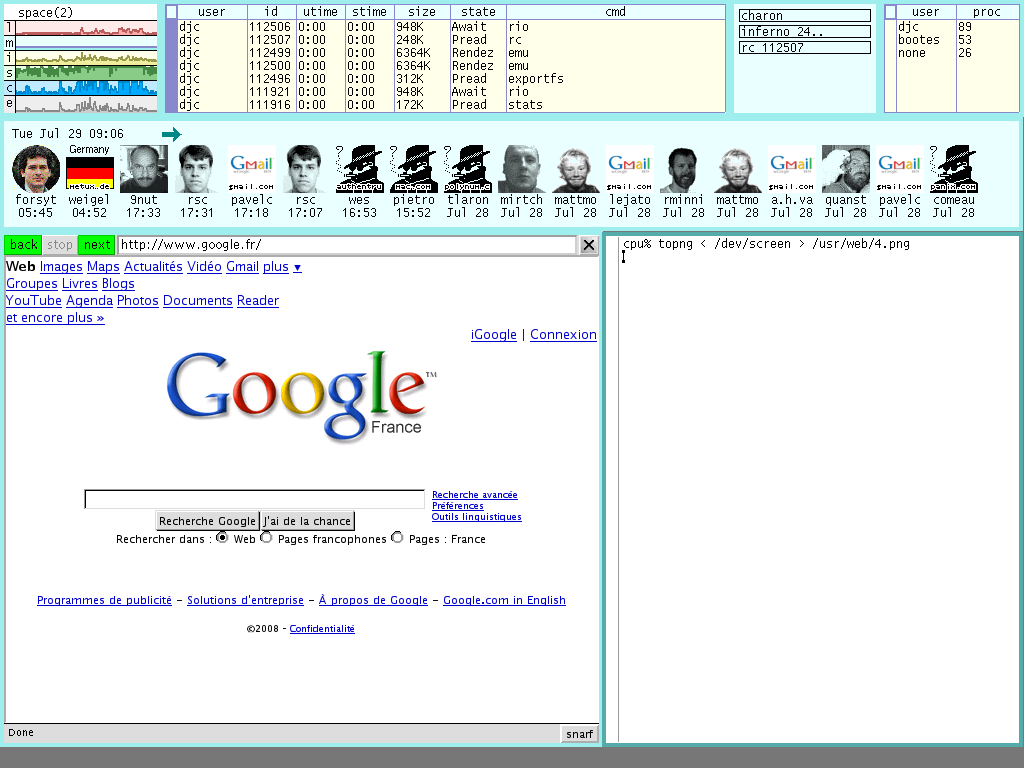Select Pages : France radio button
This screenshot has width=1024, height=768.
(397, 537)
